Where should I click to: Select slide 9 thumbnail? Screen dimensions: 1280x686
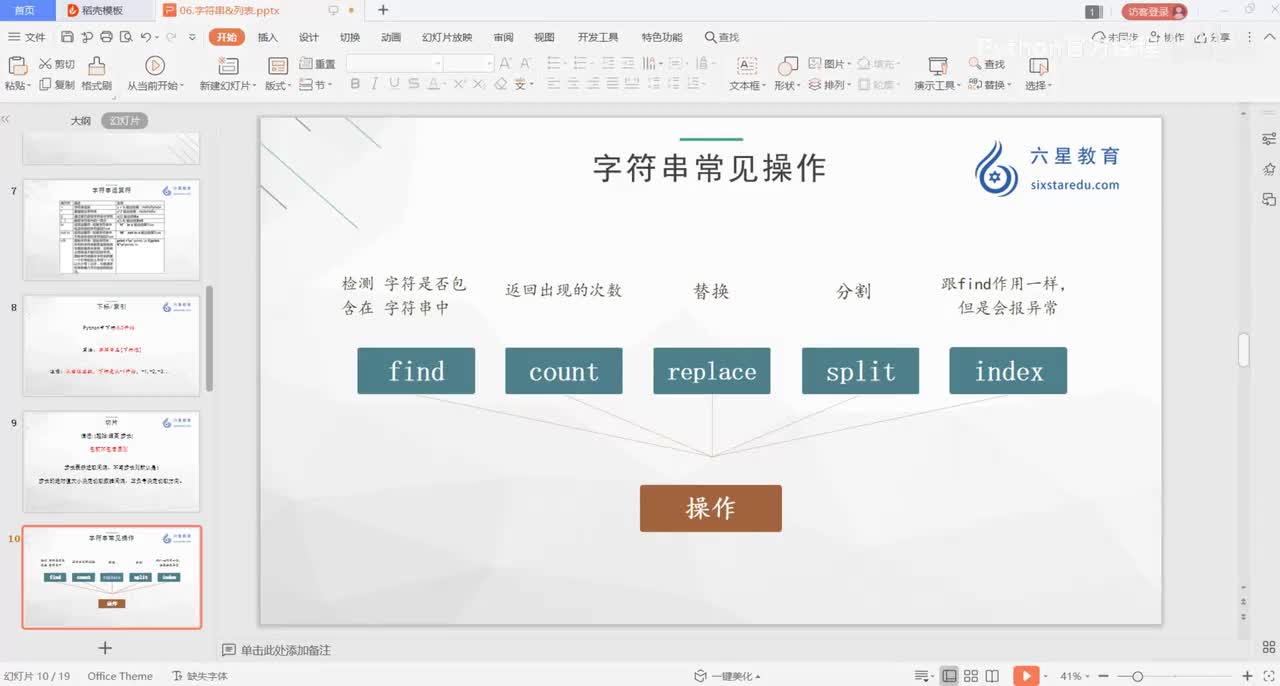pyautogui.click(x=111, y=461)
